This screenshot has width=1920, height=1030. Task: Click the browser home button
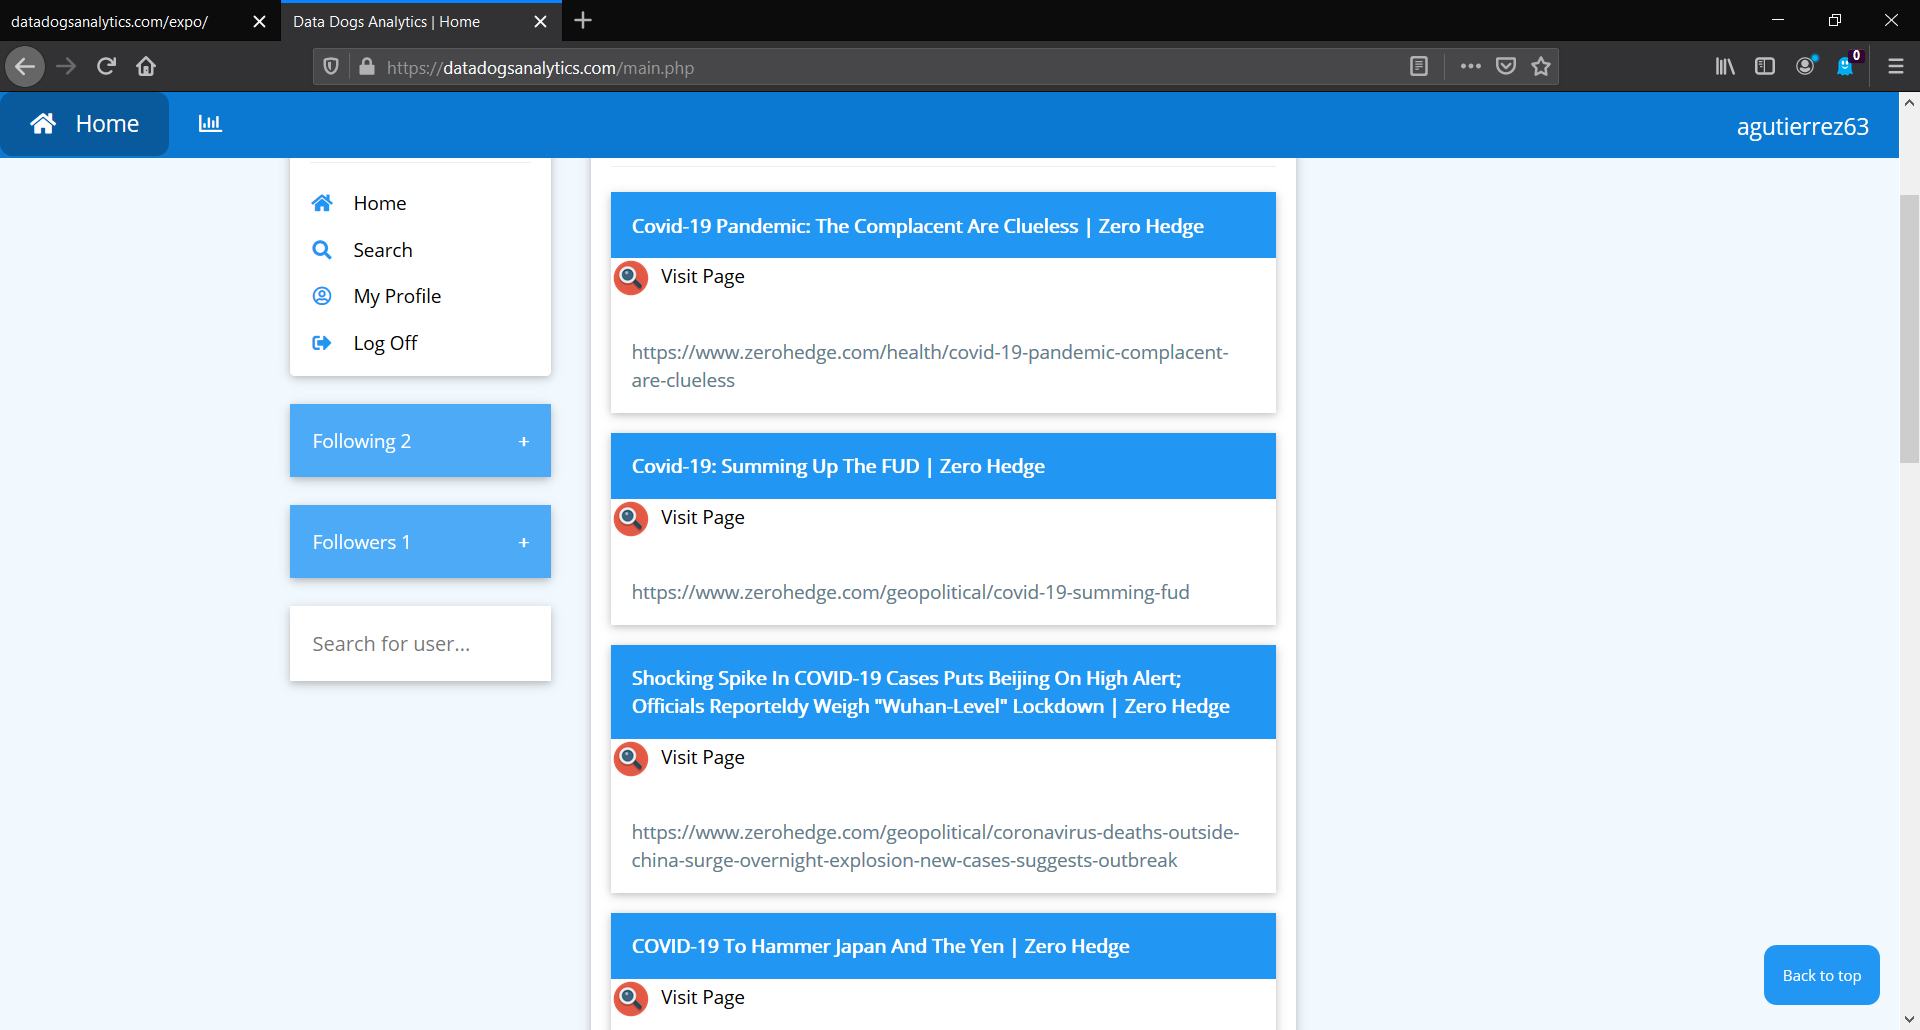pyautogui.click(x=146, y=67)
